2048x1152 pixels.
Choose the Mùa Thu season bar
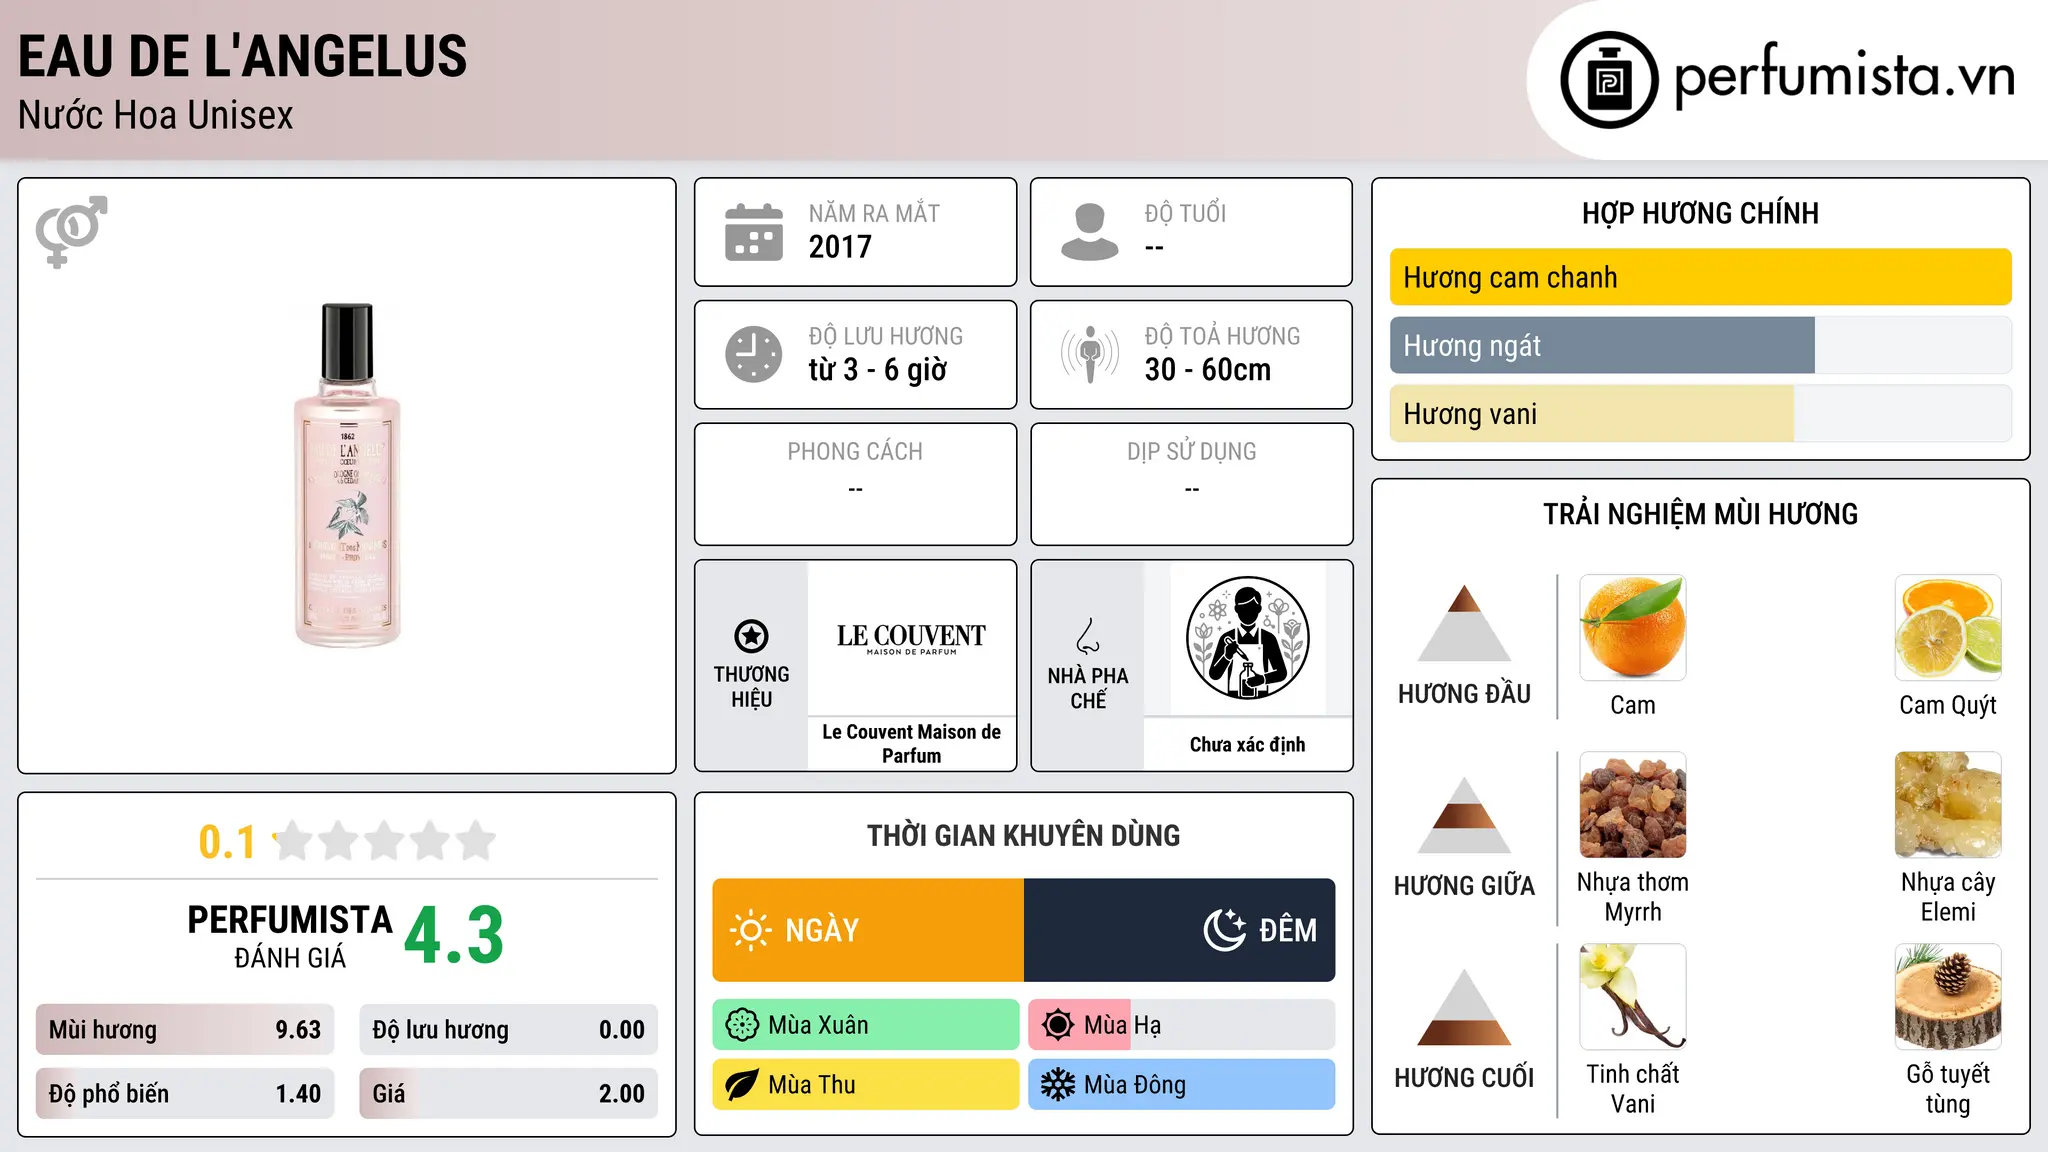pos(866,1085)
